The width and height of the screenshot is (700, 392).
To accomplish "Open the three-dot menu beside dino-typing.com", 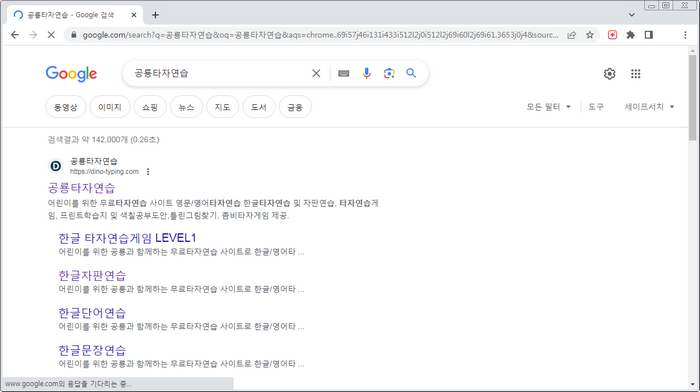I will pyautogui.click(x=148, y=171).
